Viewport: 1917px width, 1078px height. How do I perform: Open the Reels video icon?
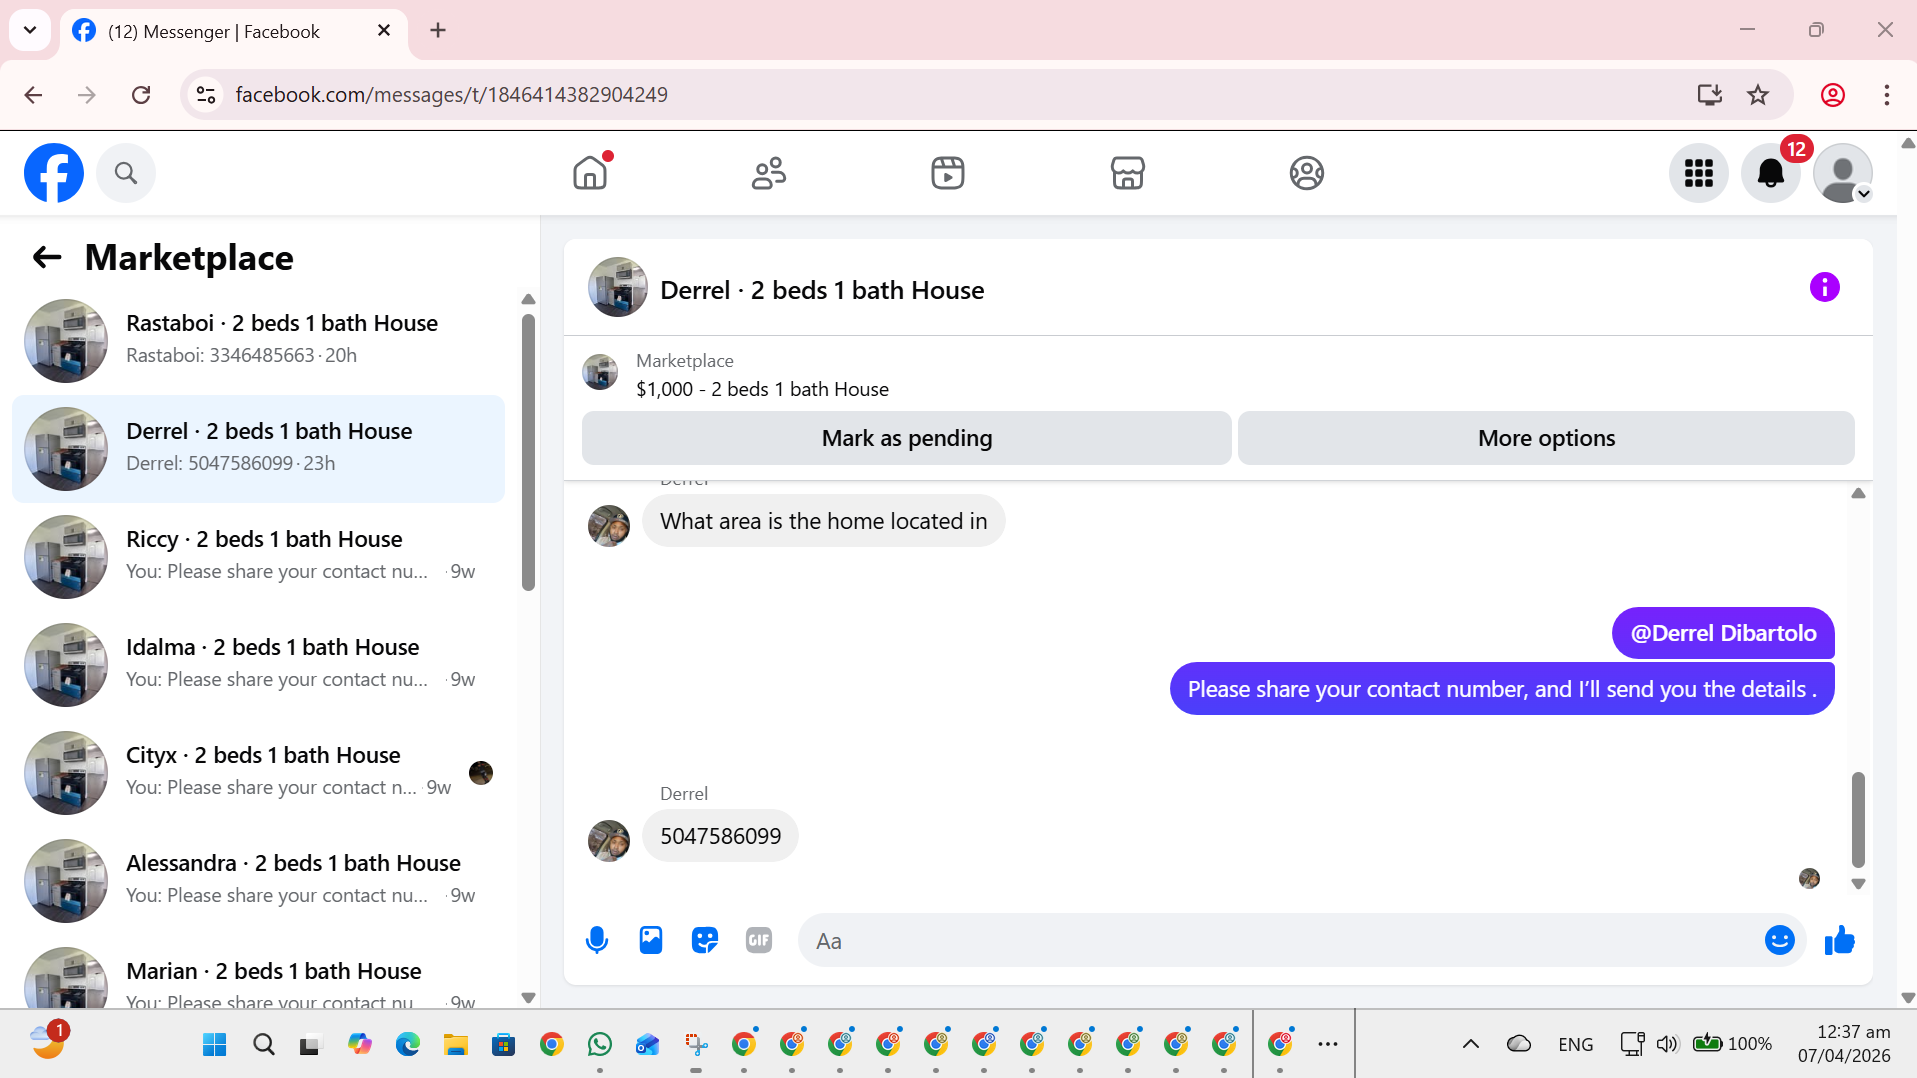click(948, 173)
